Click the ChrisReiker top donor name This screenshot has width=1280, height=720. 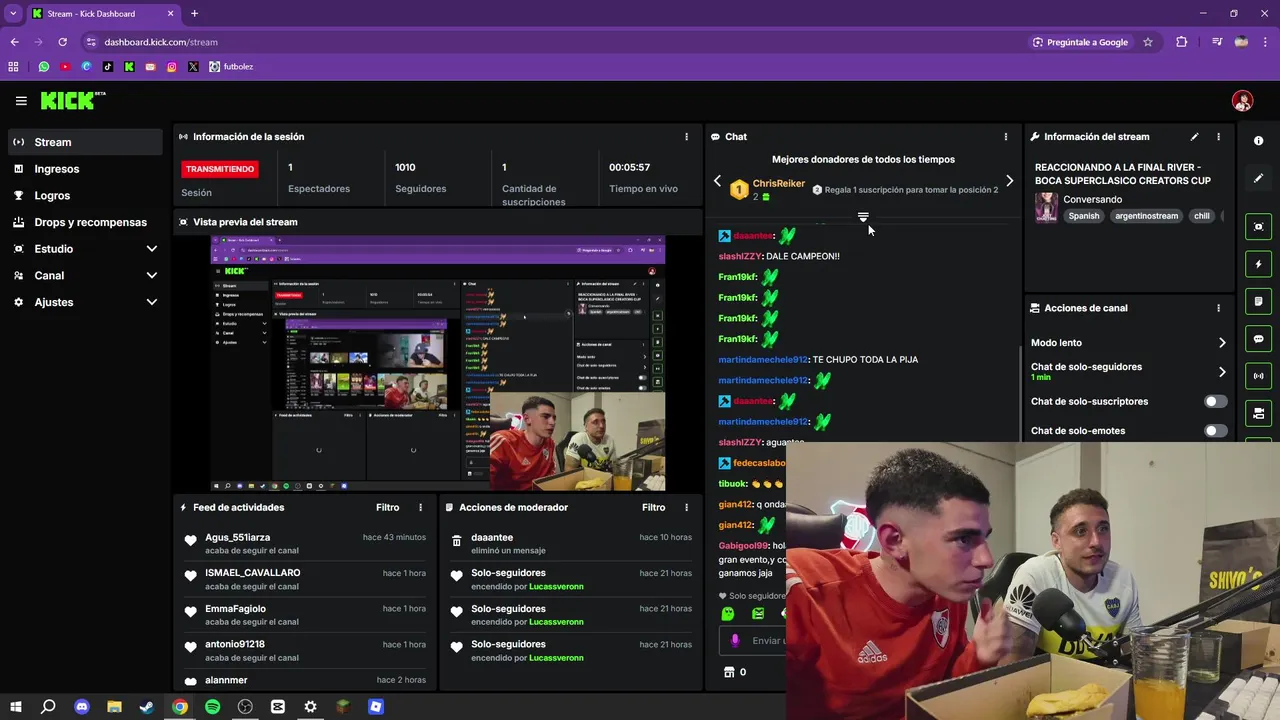779,183
